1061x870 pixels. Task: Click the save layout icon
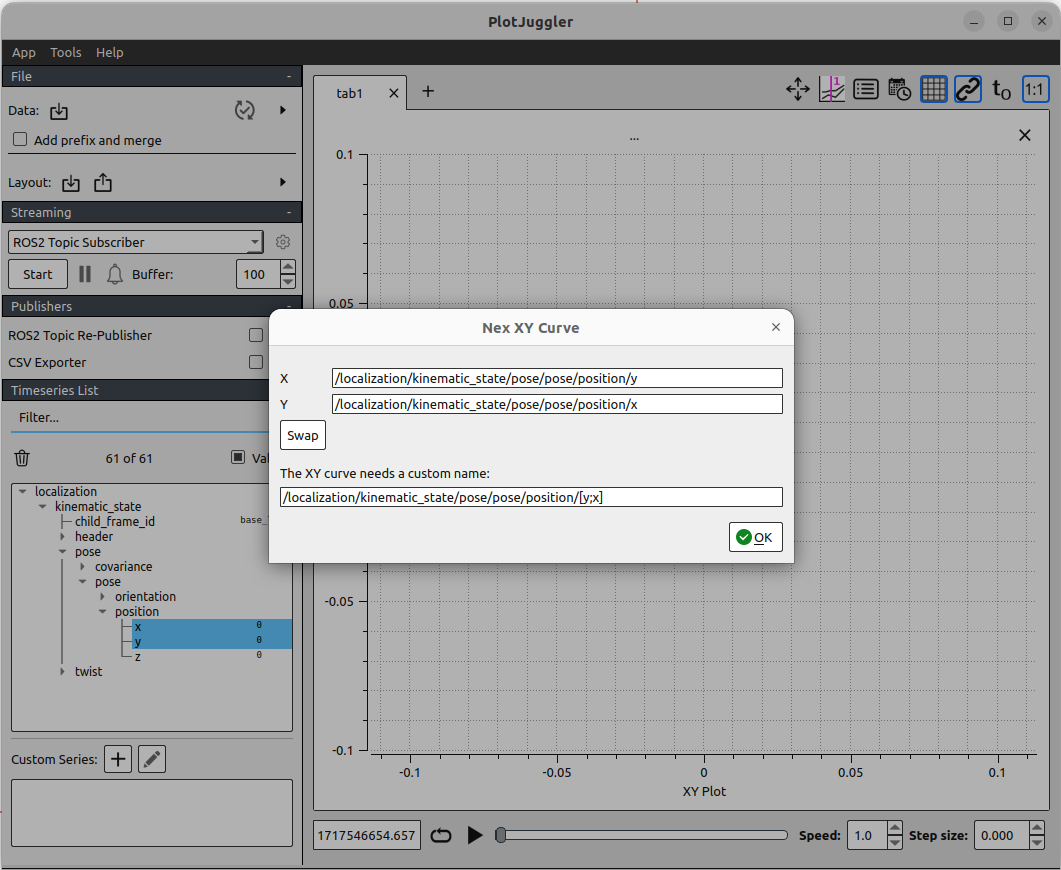[103, 183]
